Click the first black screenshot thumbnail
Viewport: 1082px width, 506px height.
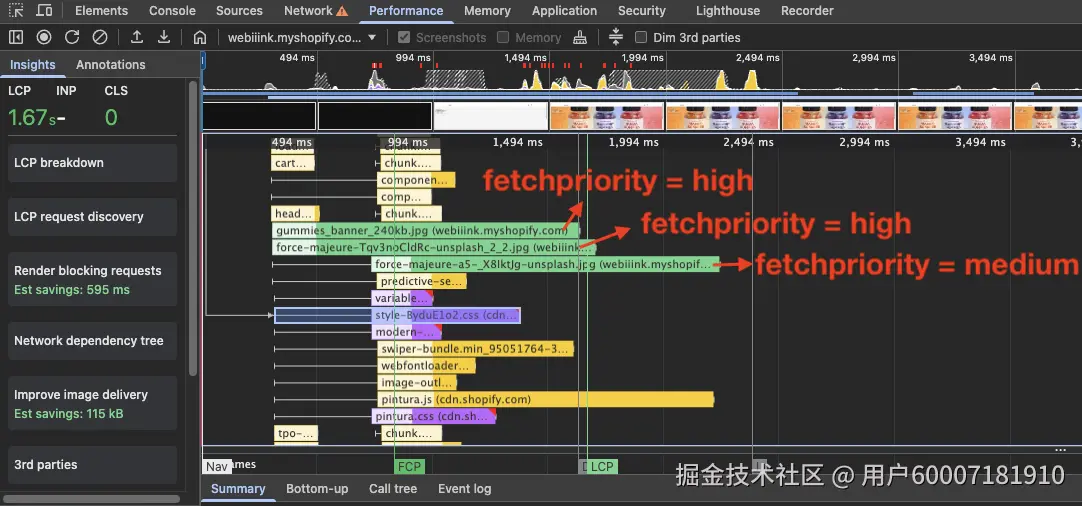point(259,116)
